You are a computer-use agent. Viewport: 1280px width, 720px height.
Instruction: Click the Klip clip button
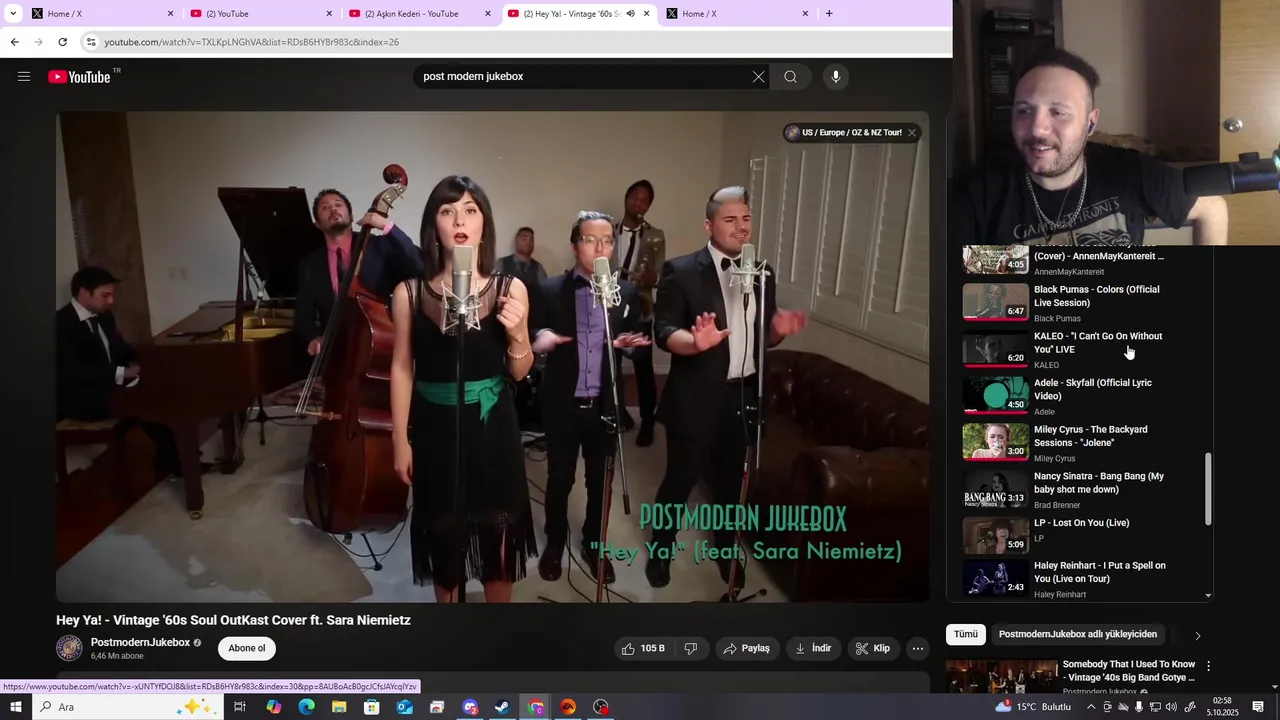[x=872, y=648]
